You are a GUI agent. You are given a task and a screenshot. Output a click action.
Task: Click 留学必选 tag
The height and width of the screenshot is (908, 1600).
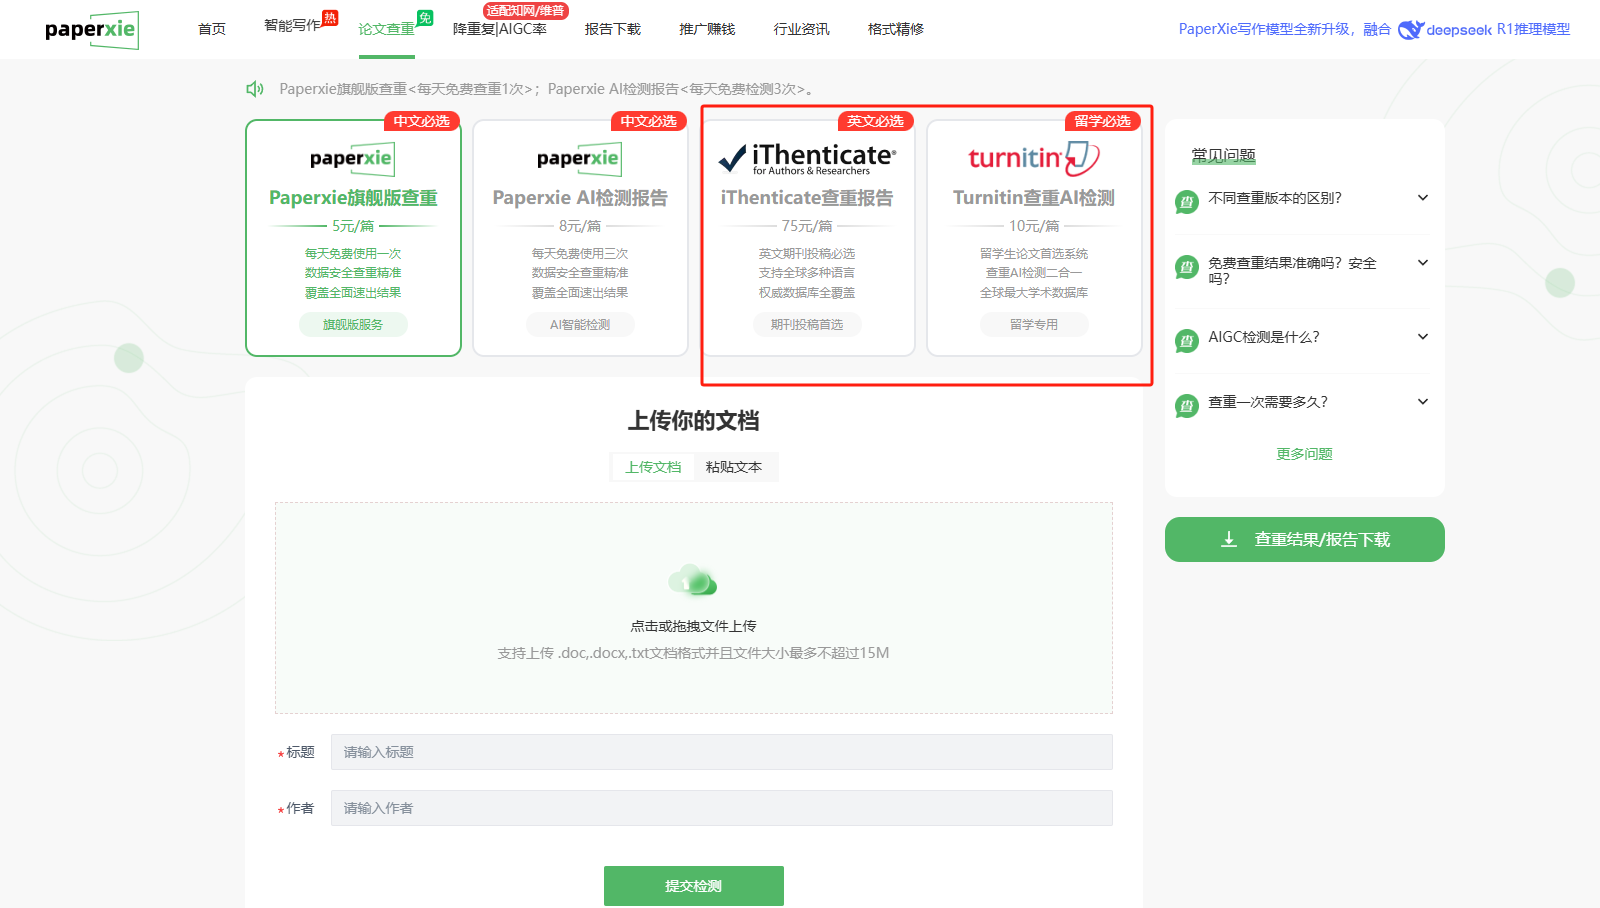coord(1102,121)
